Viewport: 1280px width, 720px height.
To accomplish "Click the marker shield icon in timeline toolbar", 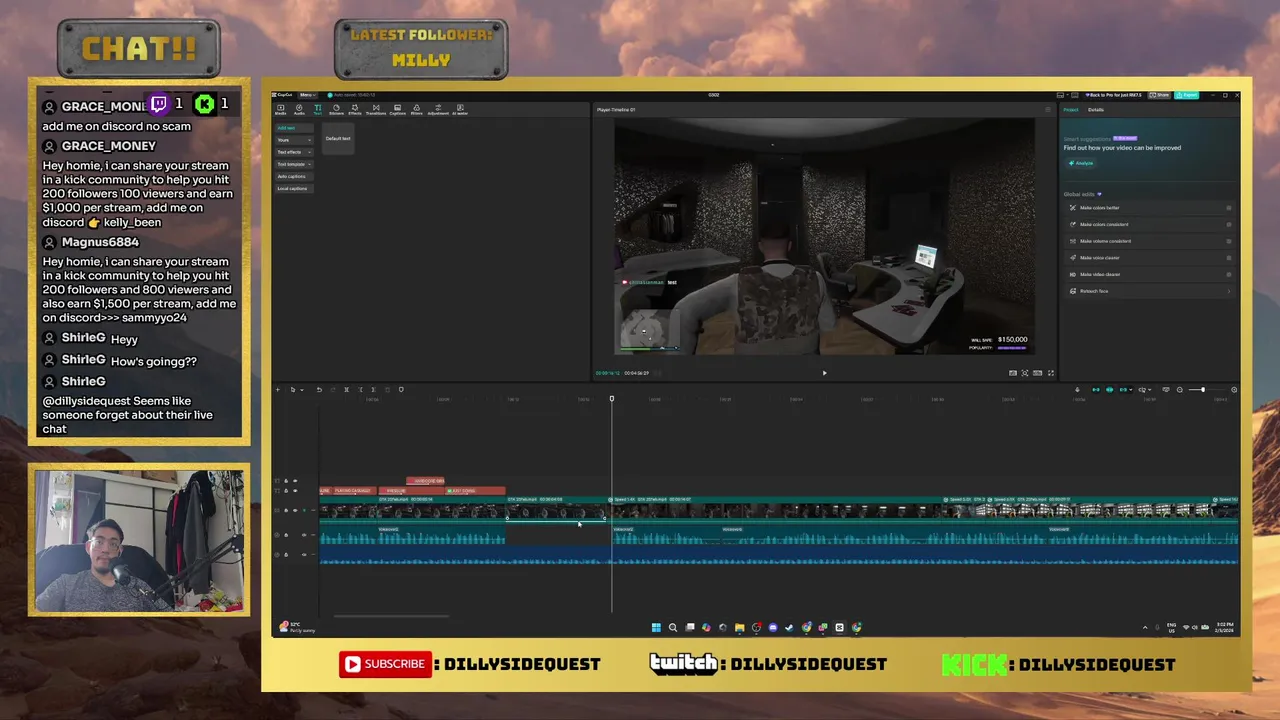I will tap(401, 390).
